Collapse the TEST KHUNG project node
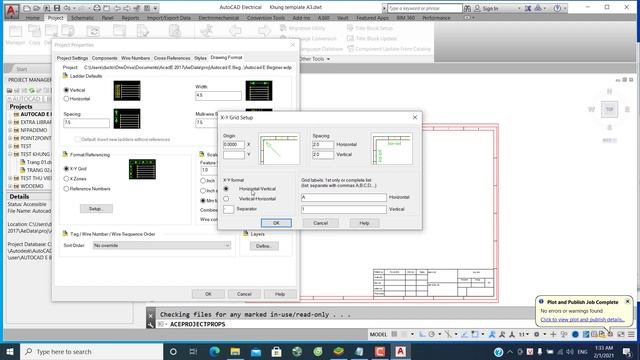 (10, 154)
